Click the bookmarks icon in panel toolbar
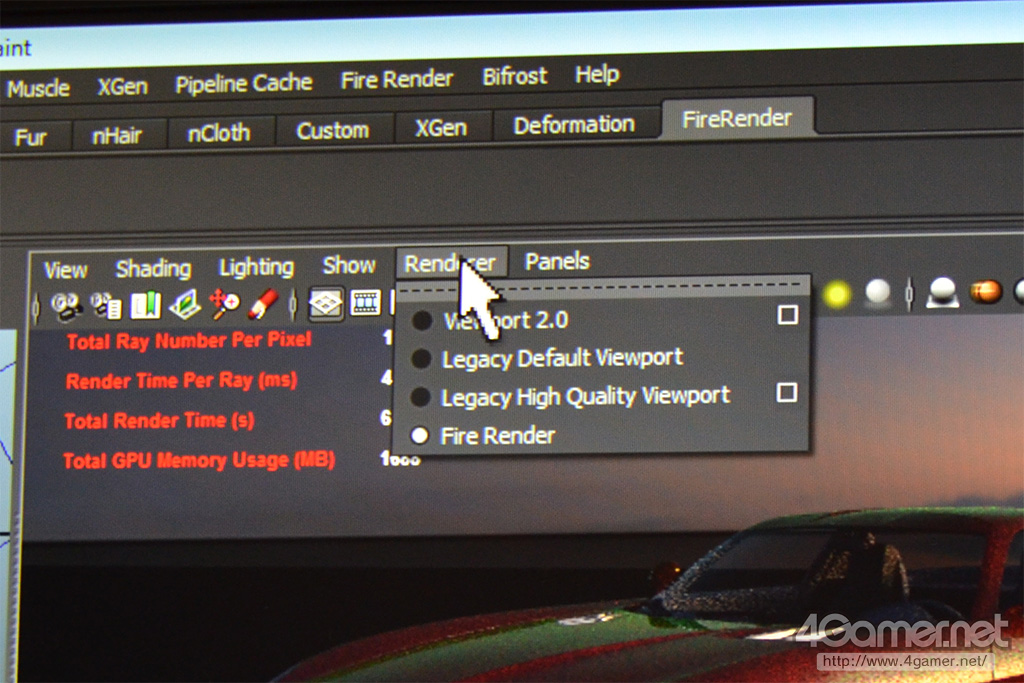The image size is (1024, 683). point(146,304)
